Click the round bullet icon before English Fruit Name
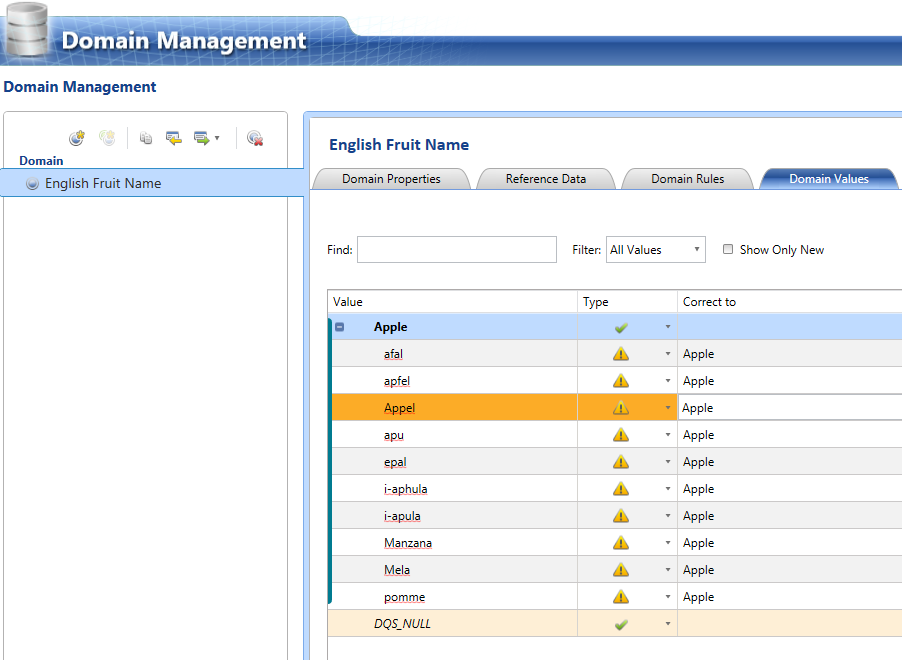This screenshot has width=902, height=660. (32, 184)
